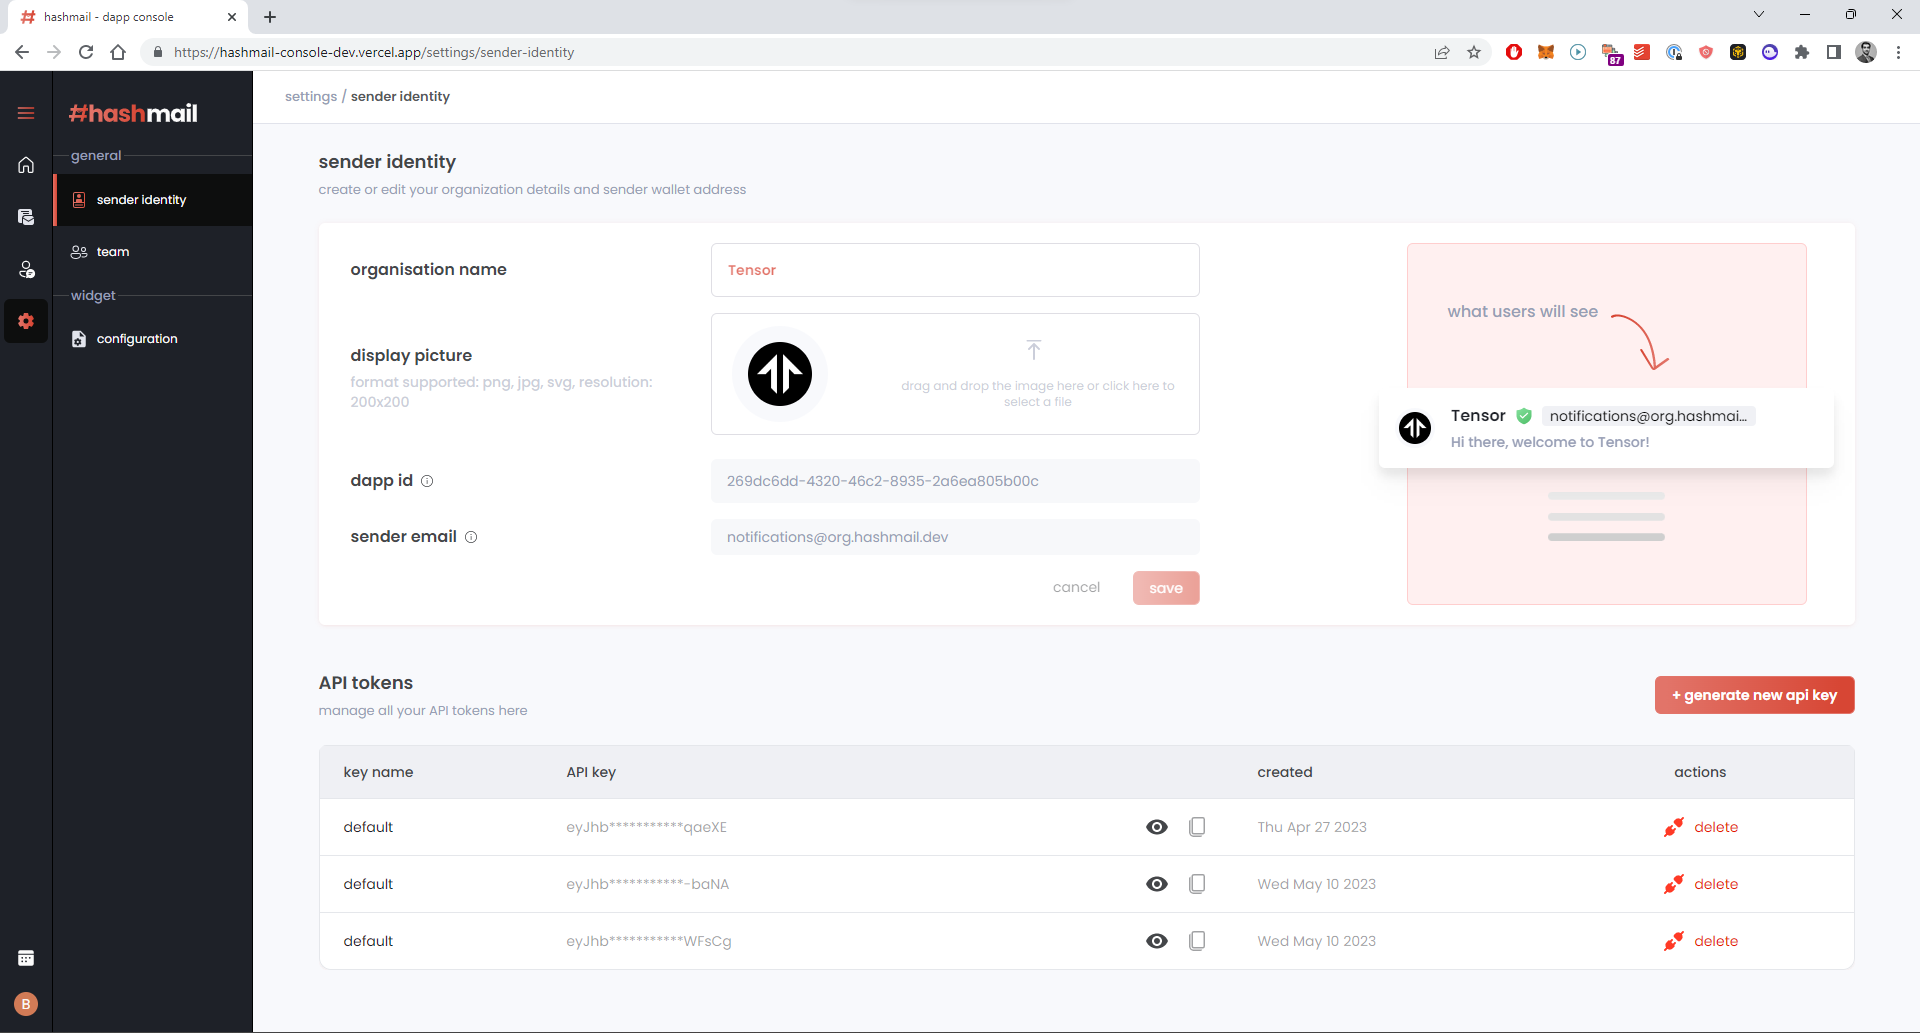This screenshot has height=1033, width=1920.
Task: Click the address bar URL
Action: (374, 52)
